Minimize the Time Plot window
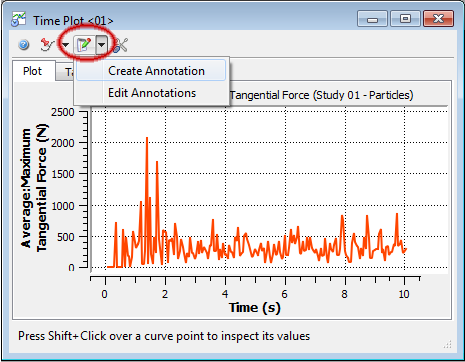Viewport: 465px width, 362px height. [x=372, y=19]
